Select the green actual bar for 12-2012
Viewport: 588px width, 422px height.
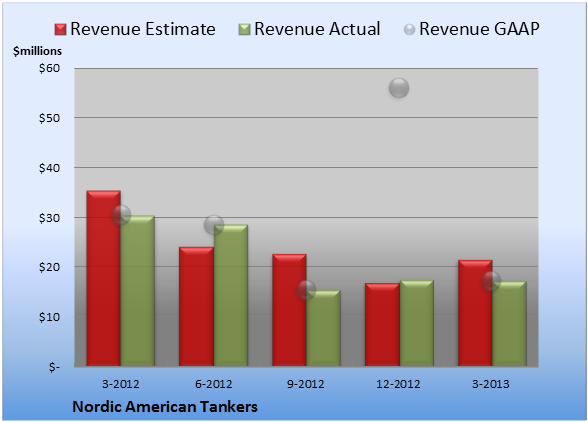click(417, 323)
